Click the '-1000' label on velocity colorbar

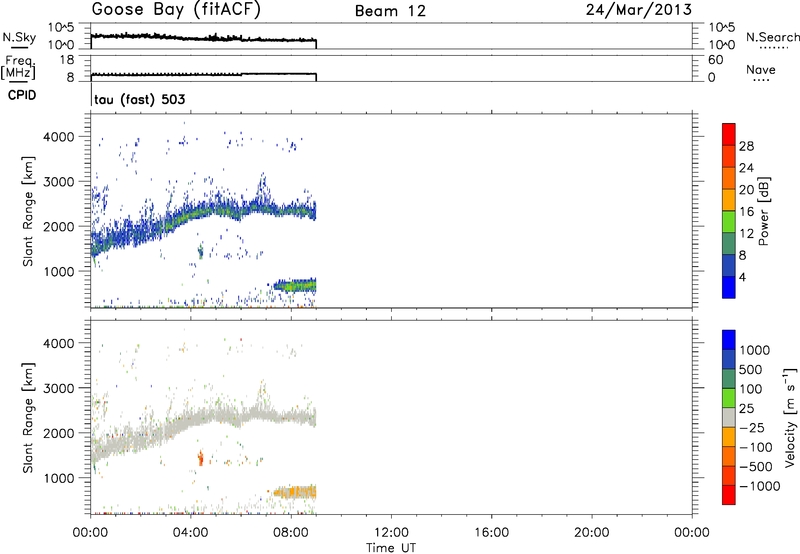759,486
